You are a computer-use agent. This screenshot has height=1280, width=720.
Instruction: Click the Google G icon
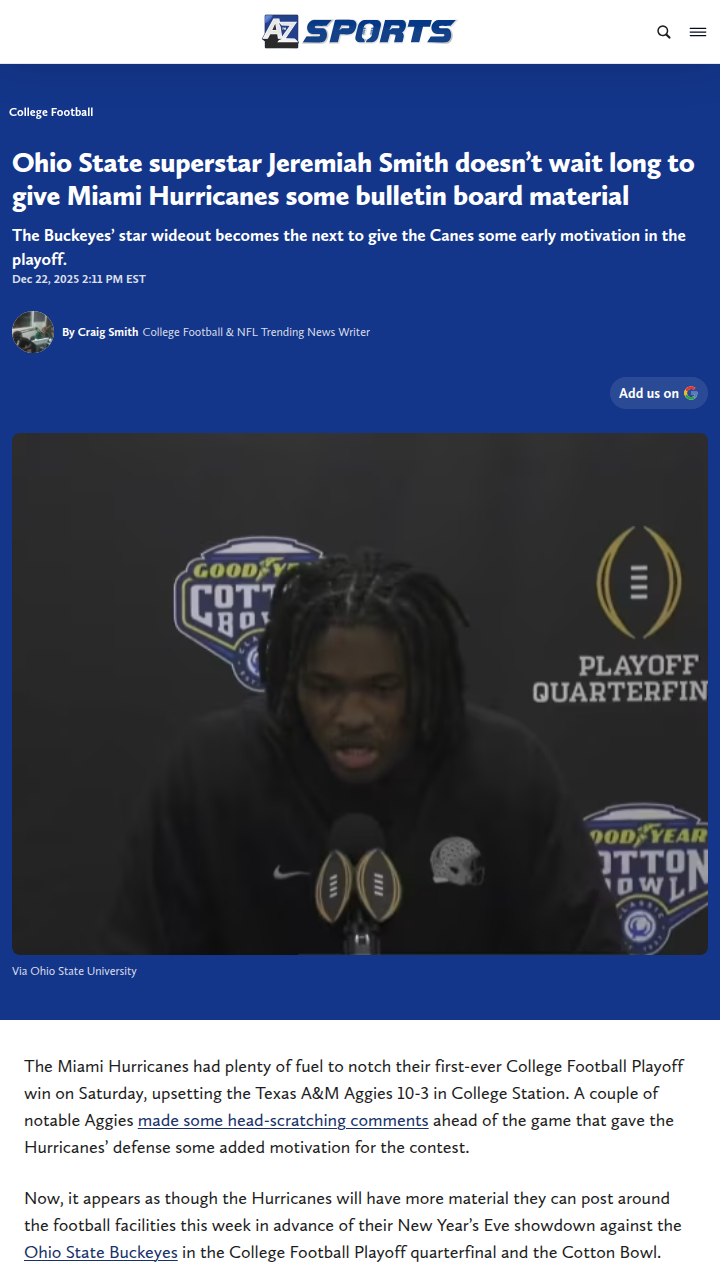[x=691, y=393]
